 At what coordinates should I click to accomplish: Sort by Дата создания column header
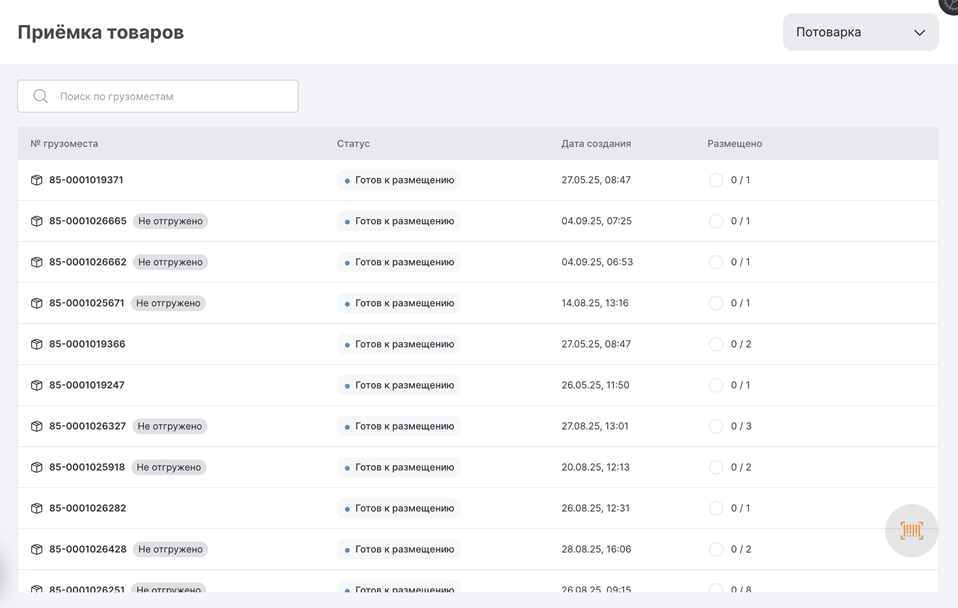pyautogui.click(x=596, y=144)
